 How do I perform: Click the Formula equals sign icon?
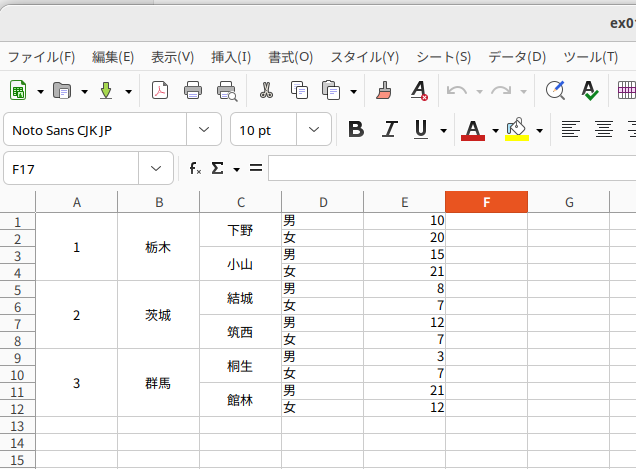(x=256, y=168)
